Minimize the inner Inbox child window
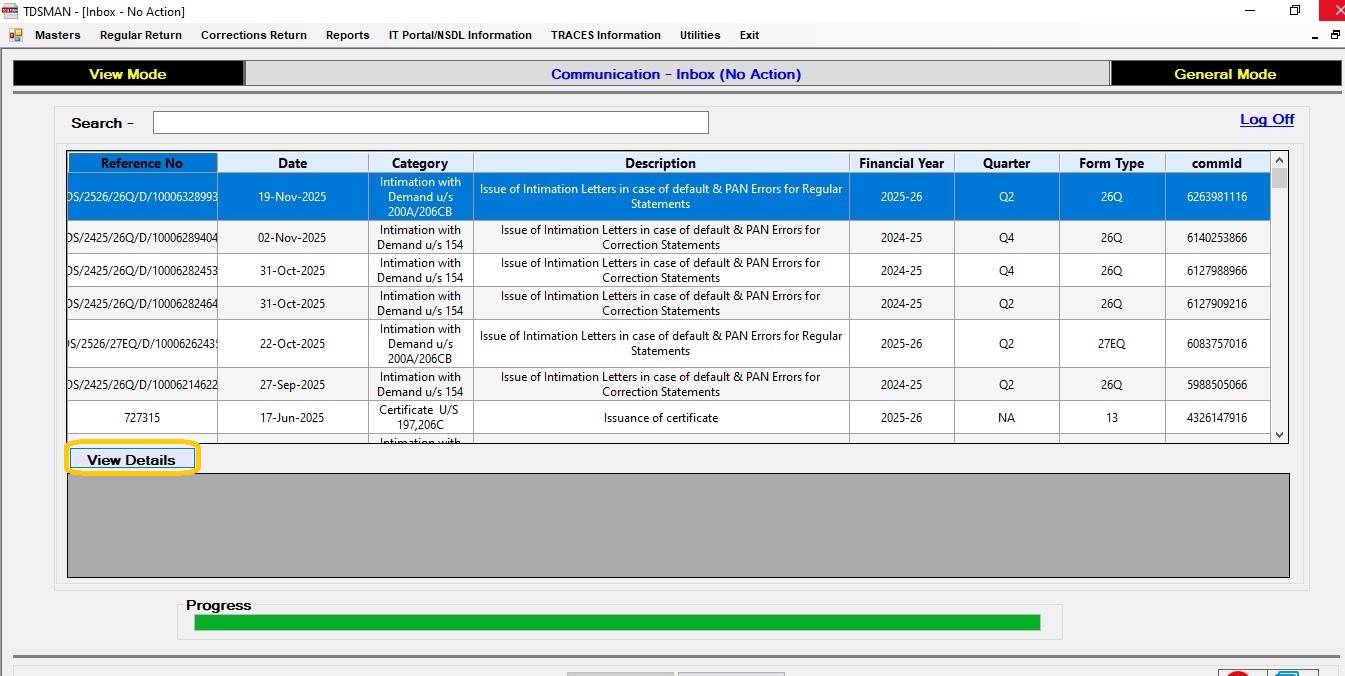The height and width of the screenshot is (676, 1345). click(1316, 35)
